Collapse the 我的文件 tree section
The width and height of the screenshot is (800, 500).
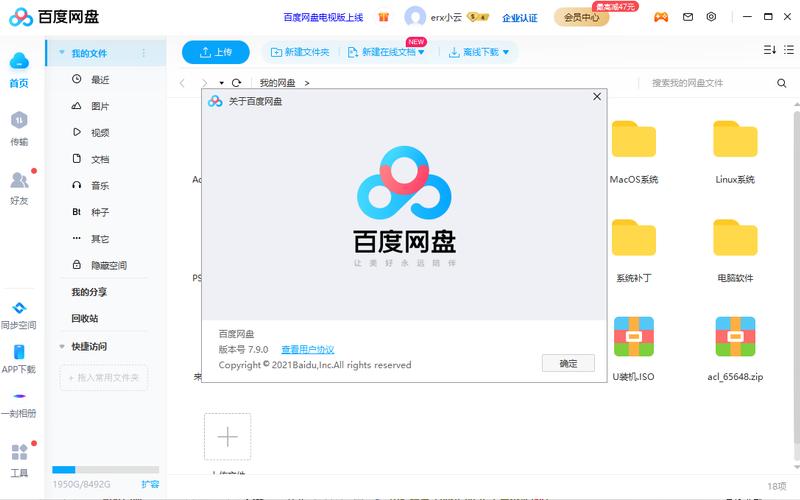pos(62,53)
